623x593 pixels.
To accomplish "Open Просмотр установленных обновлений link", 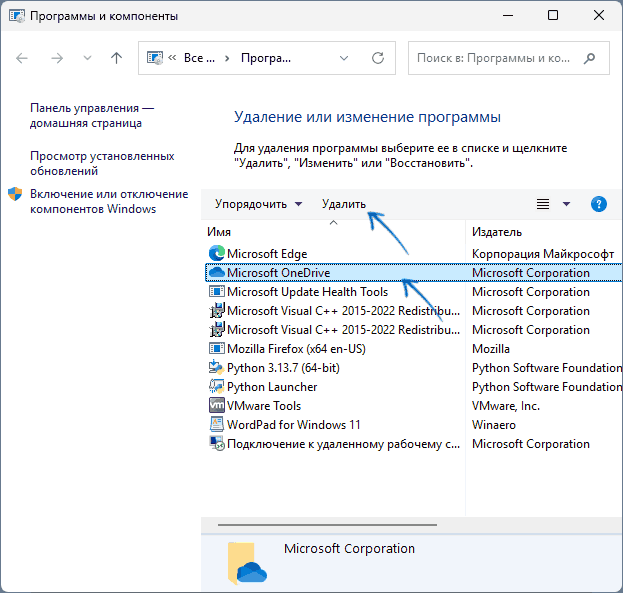I will pos(101,164).
